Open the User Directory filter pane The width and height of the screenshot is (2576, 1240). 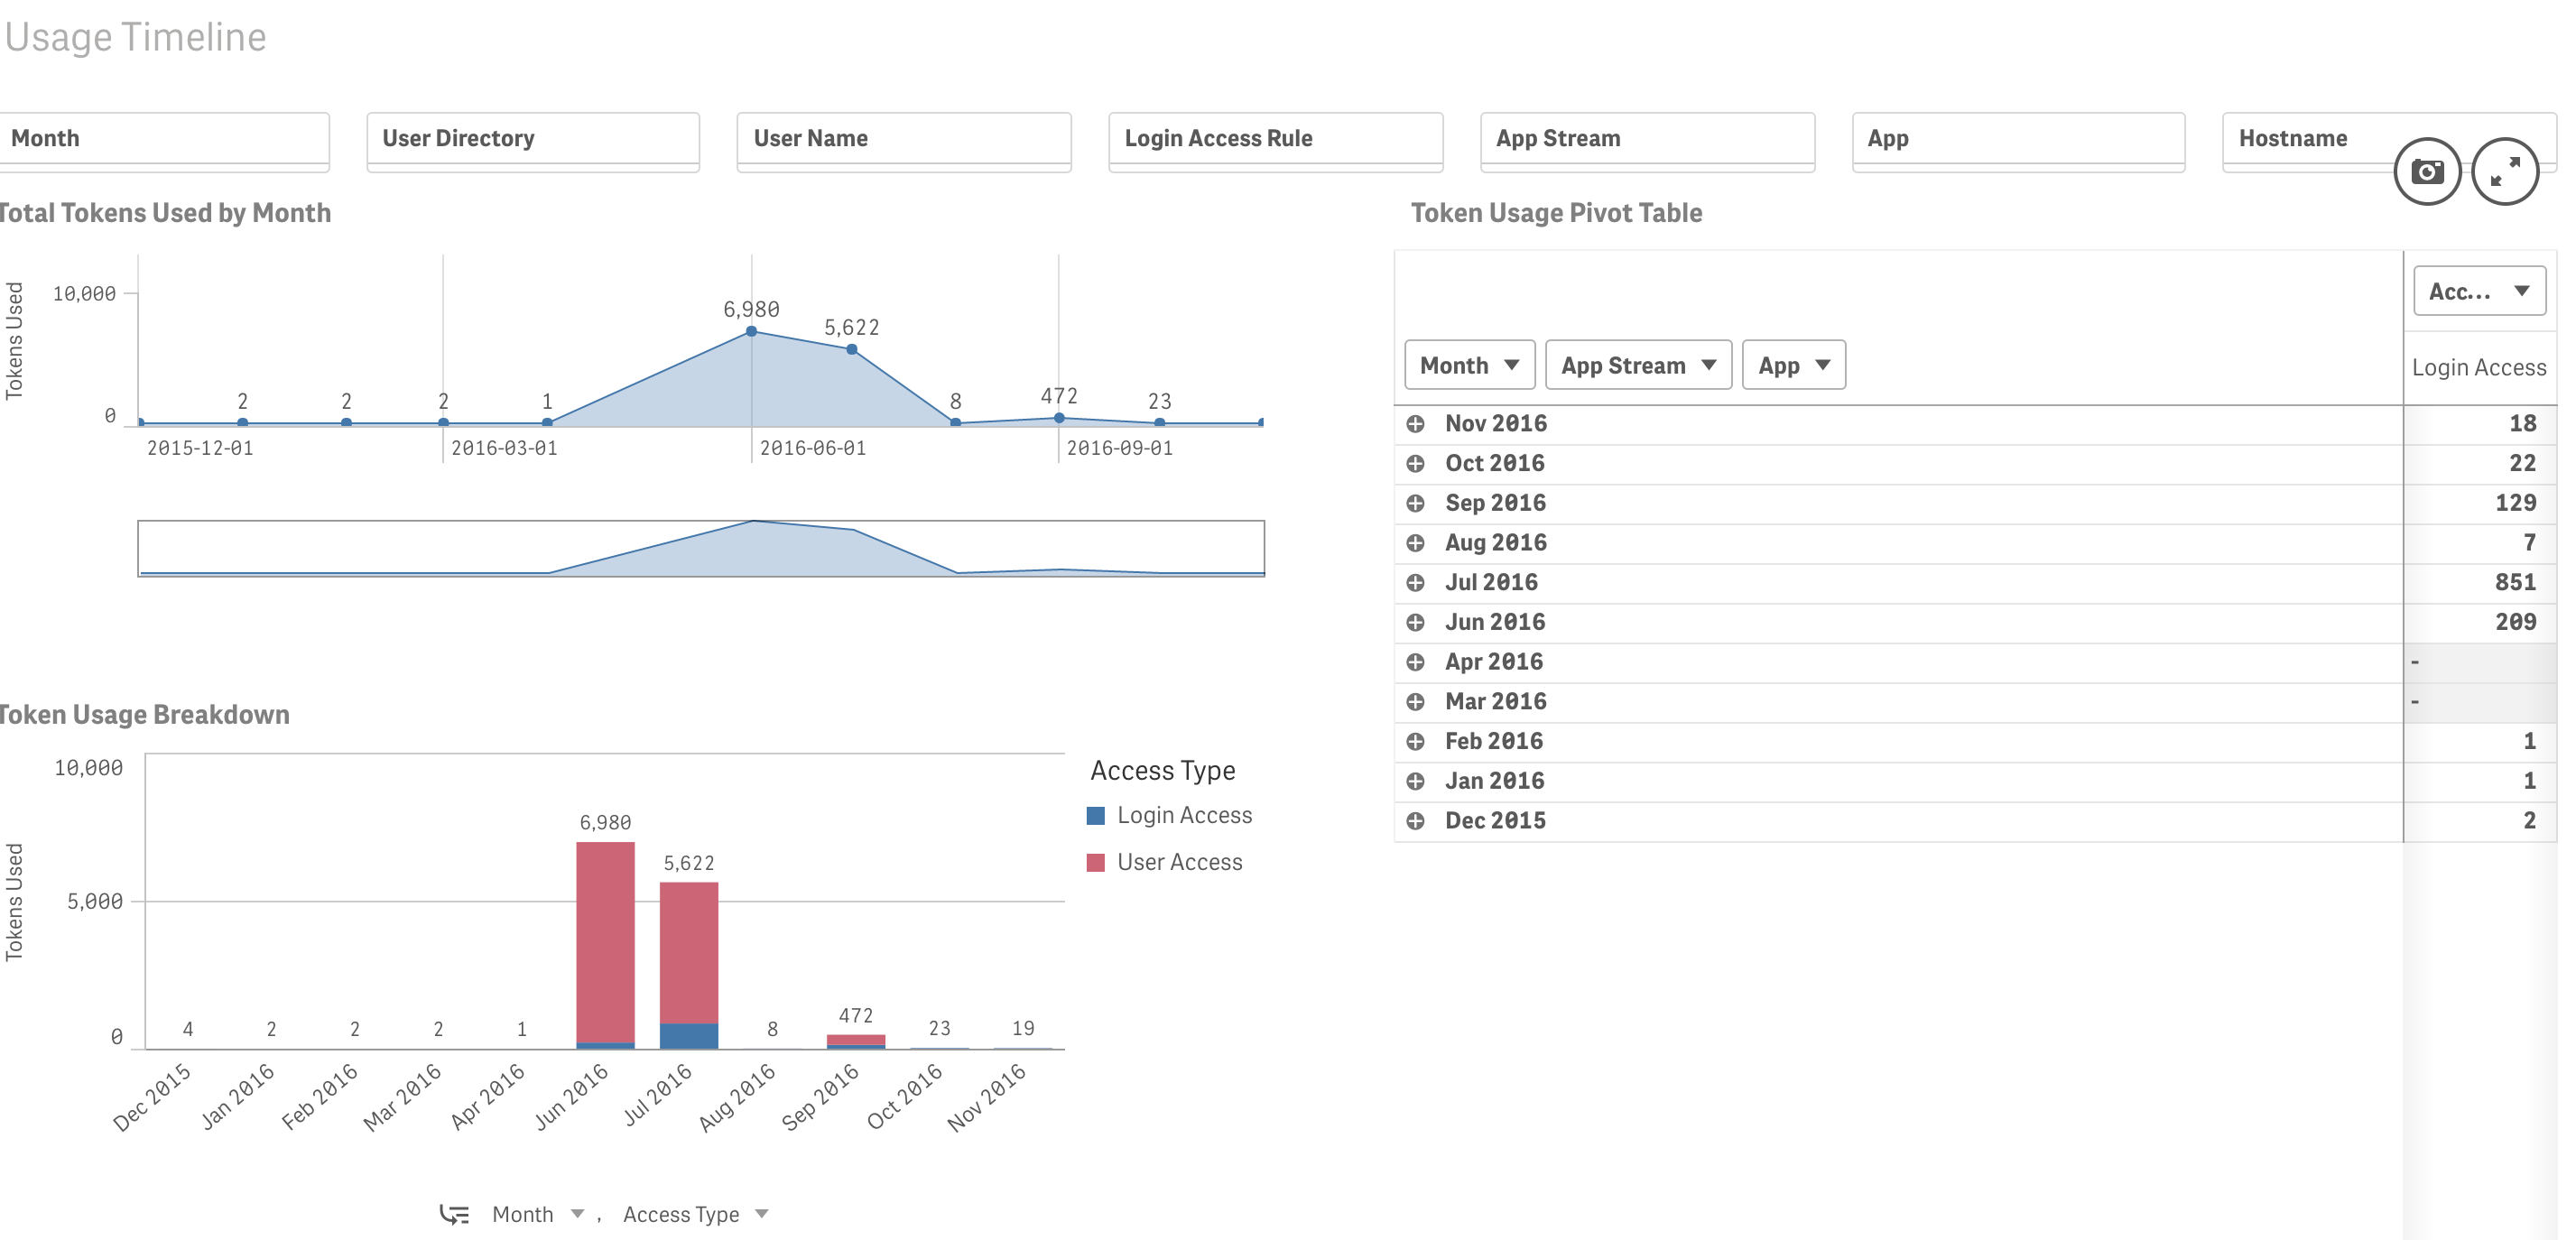533,140
